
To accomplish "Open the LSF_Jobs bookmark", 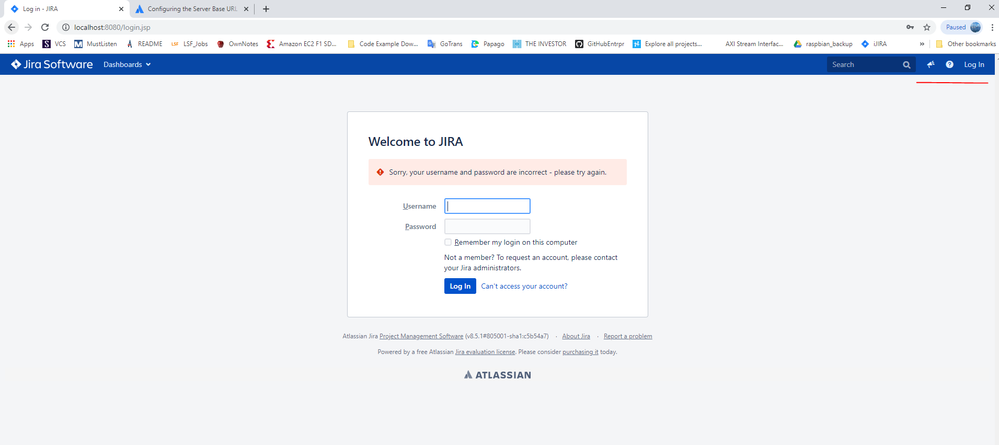I will tap(189, 44).
